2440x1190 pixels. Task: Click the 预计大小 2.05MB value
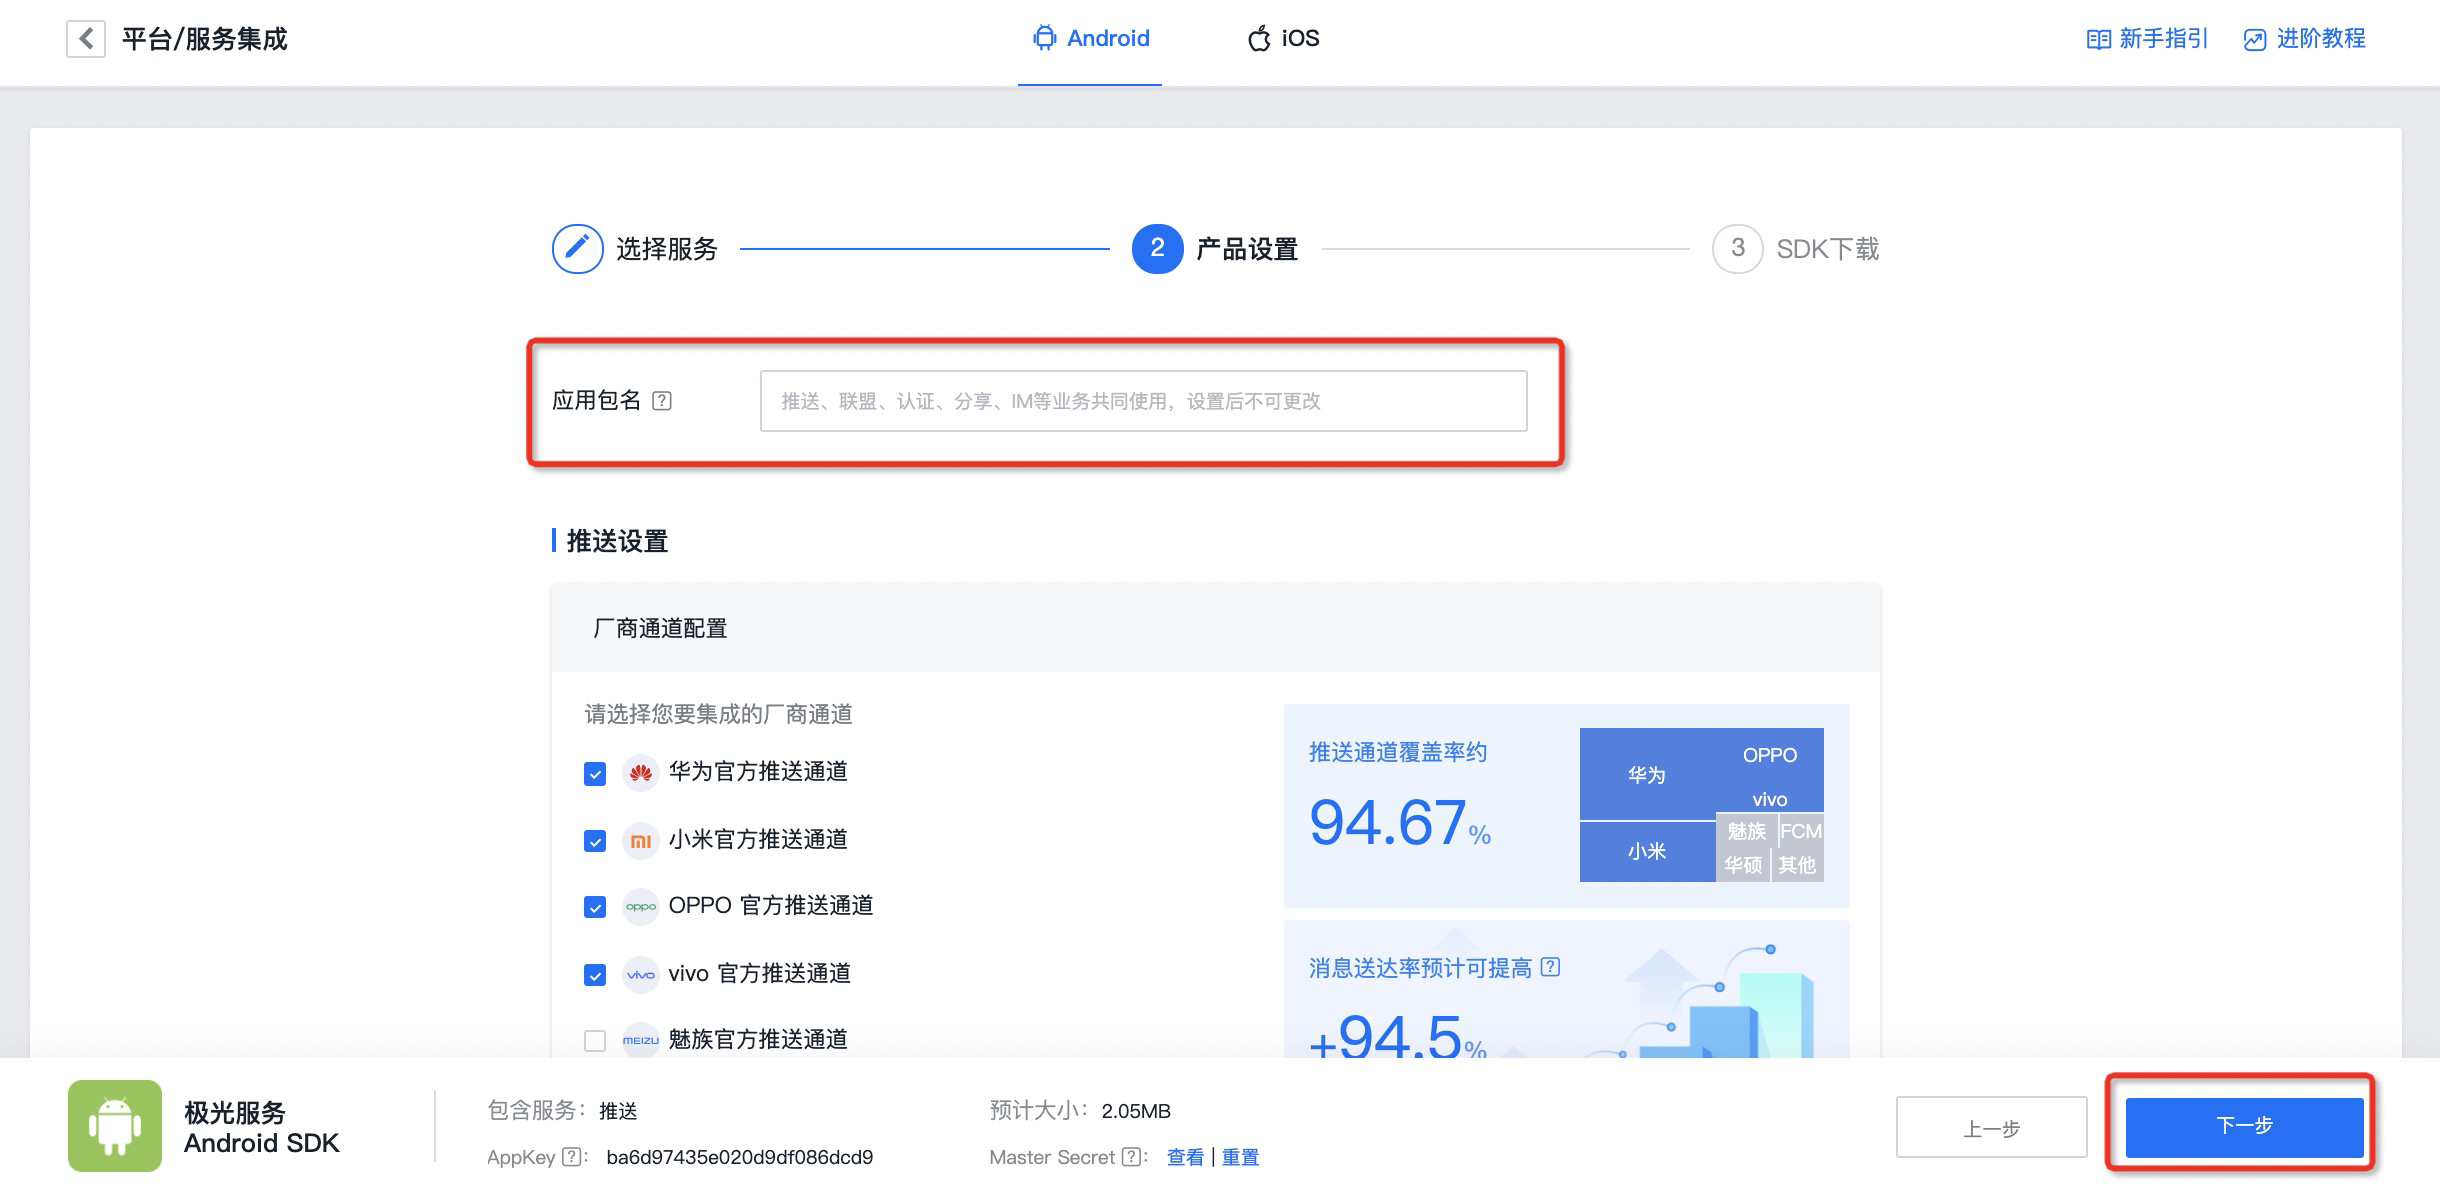coord(1135,1111)
